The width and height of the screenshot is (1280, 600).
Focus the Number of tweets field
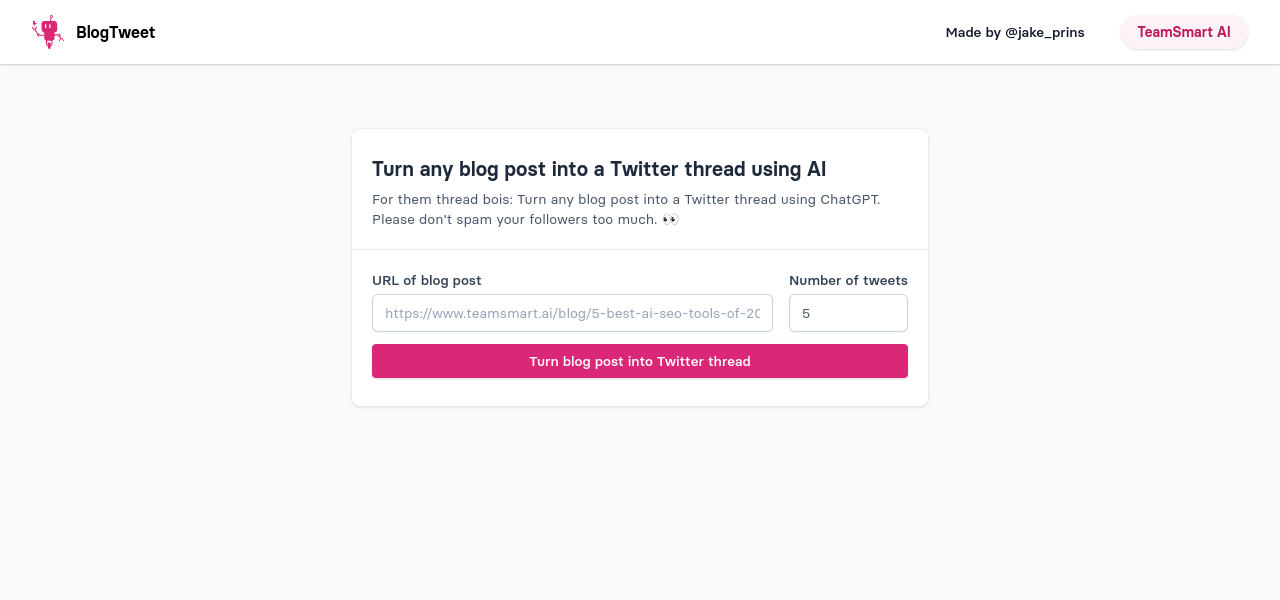coord(848,313)
